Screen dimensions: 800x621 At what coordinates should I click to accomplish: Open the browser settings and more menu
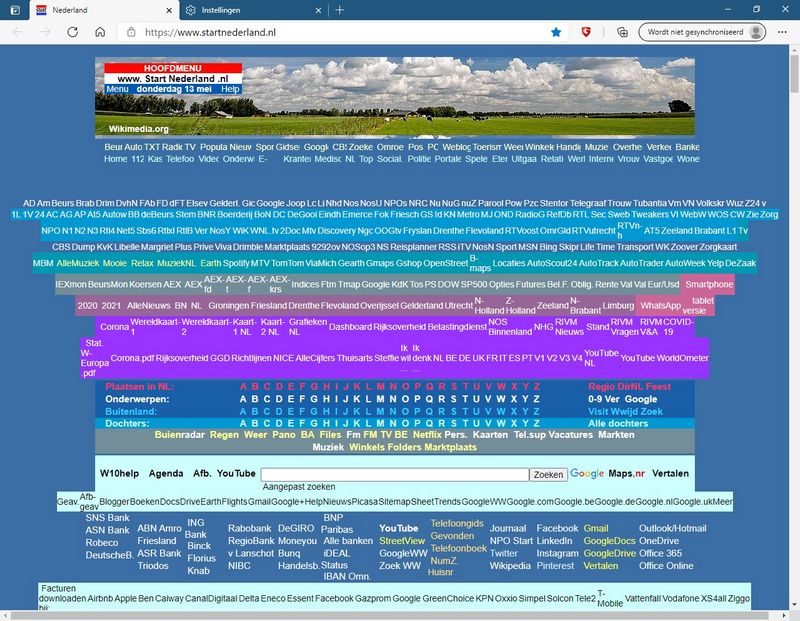(782, 32)
